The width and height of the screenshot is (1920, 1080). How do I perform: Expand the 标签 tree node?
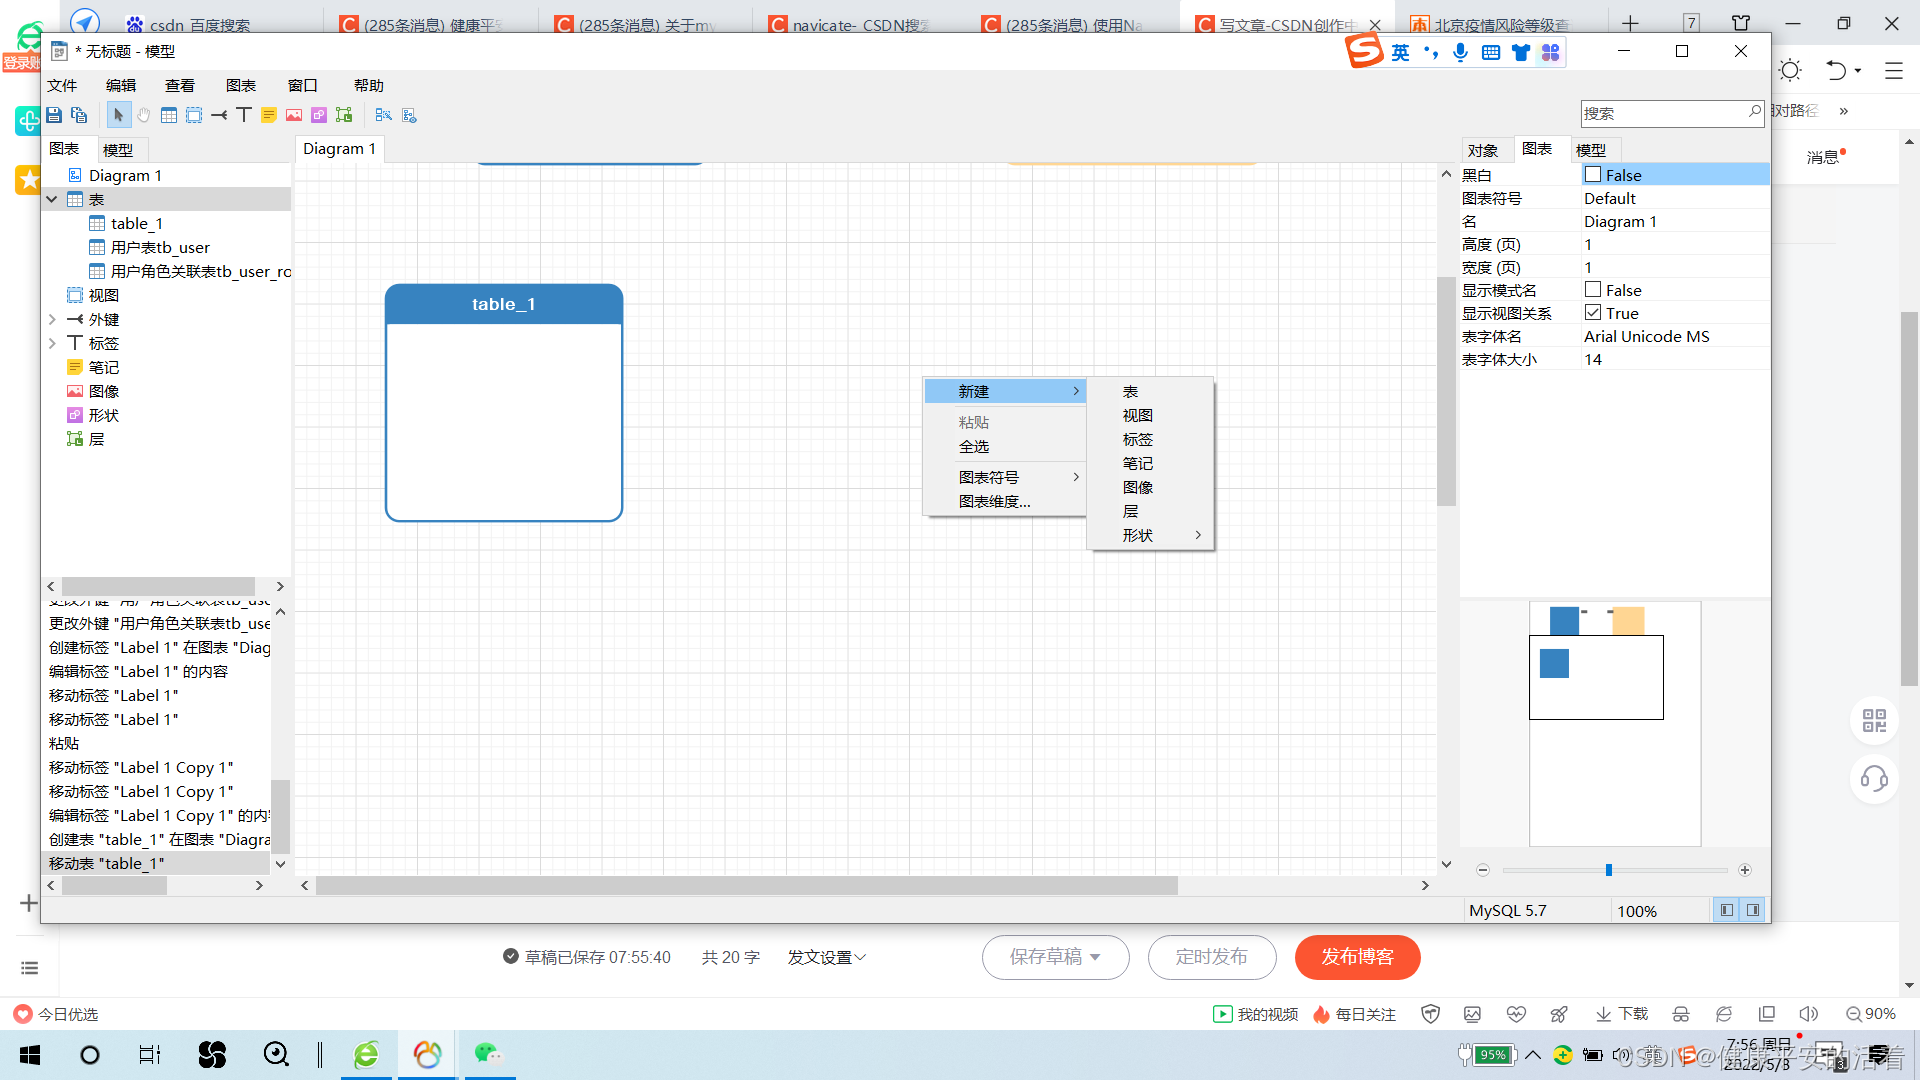point(52,343)
